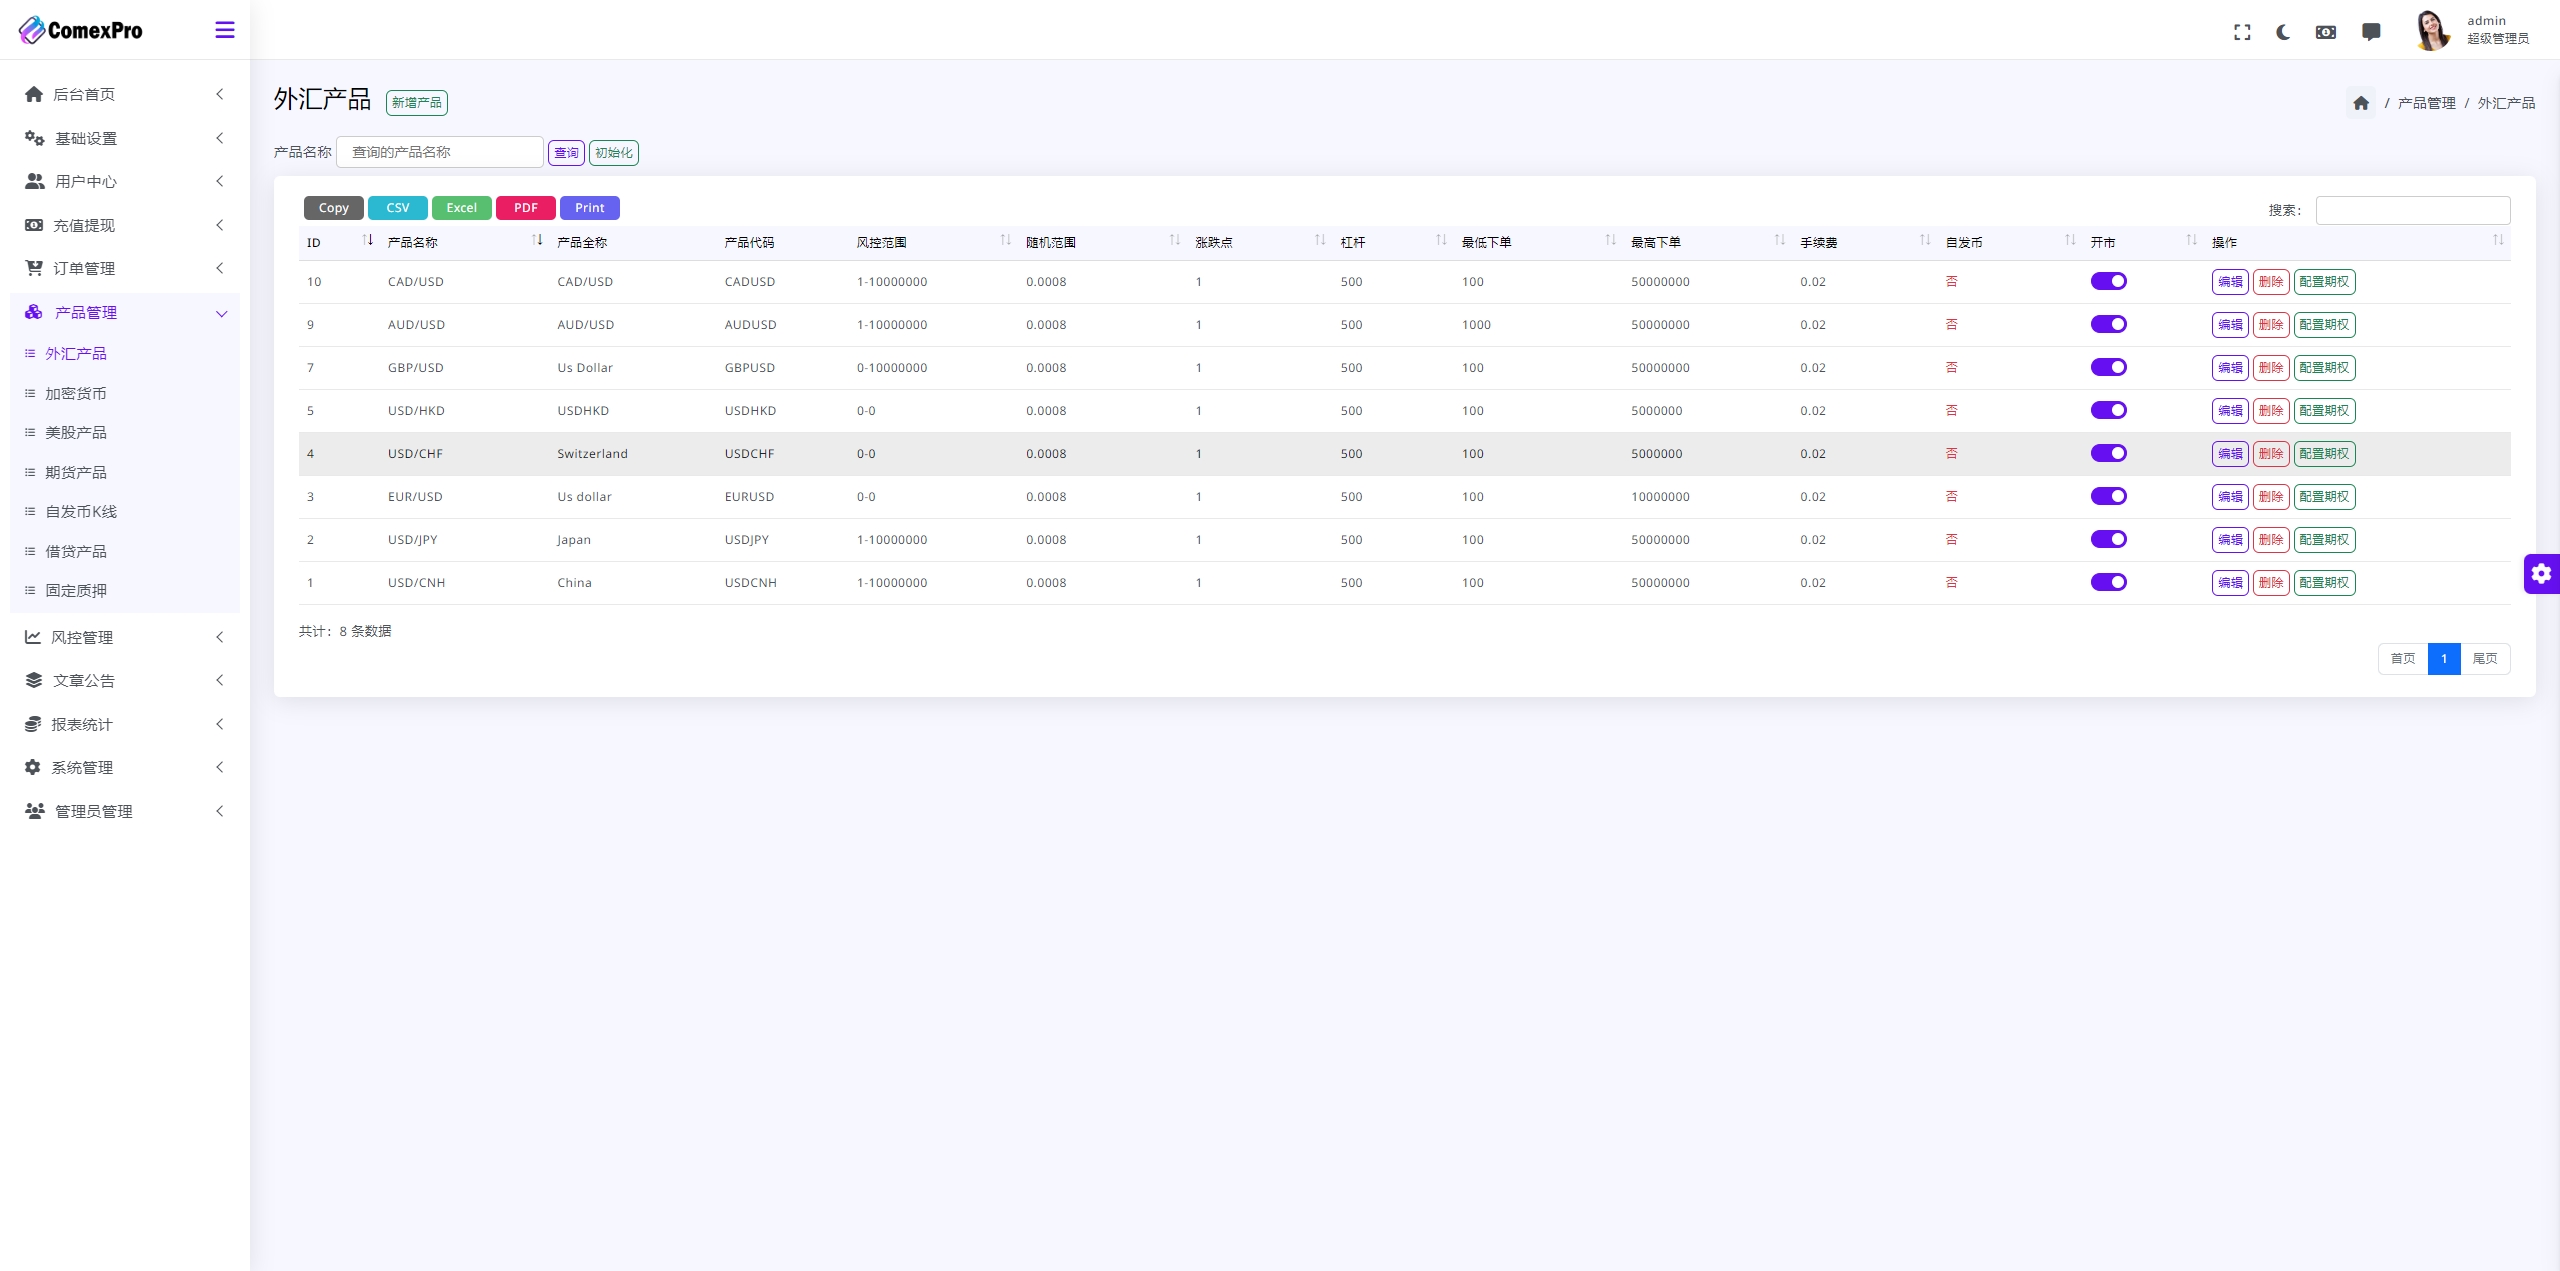2560x1271 pixels.
Task: Toggle the EUR/USD product open market switch
Action: [x=2111, y=497]
